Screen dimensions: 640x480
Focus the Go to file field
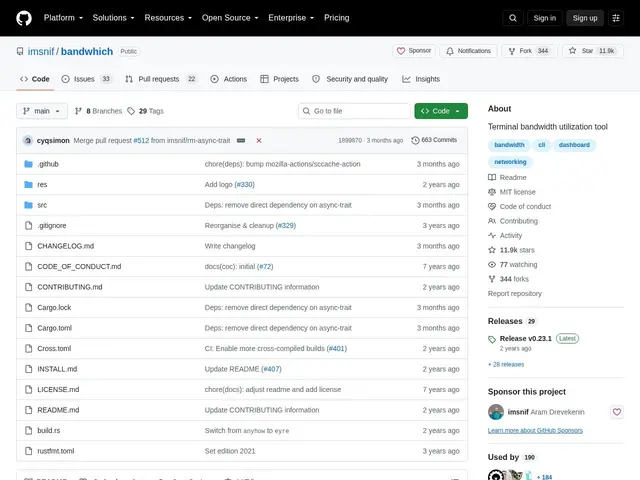tap(354, 111)
